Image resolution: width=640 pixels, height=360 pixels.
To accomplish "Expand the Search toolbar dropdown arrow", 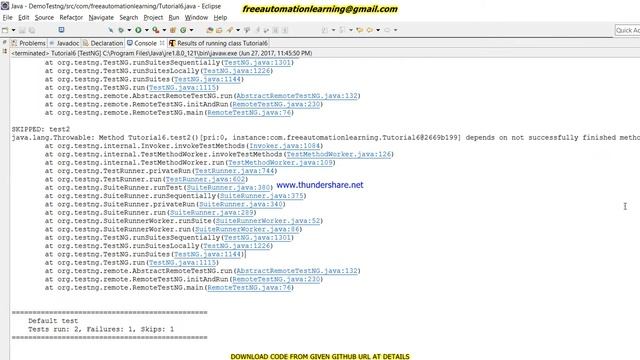I will (238, 30).
